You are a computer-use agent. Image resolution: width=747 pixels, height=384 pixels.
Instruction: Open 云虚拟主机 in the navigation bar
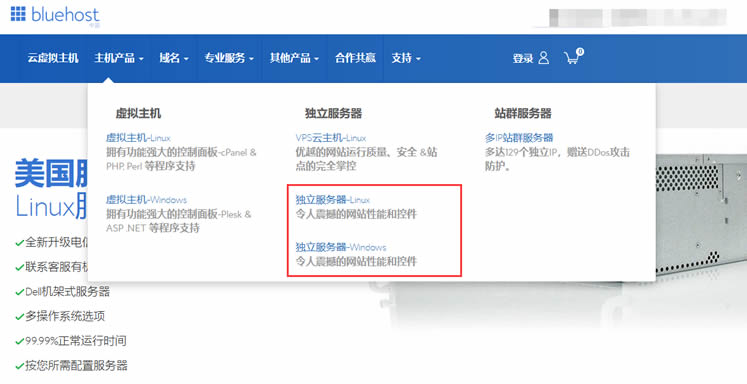pyautogui.click(x=53, y=58)
